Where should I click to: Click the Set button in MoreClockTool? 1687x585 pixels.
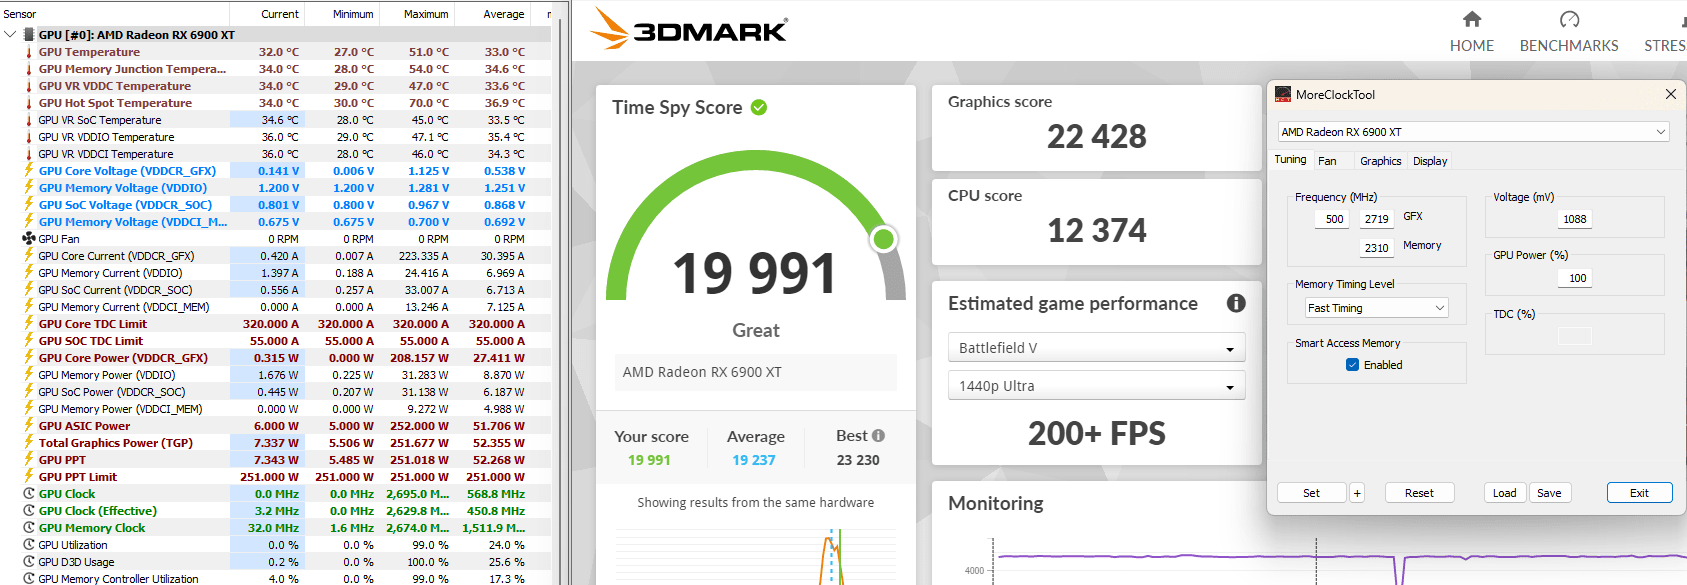pos(1311,493)
